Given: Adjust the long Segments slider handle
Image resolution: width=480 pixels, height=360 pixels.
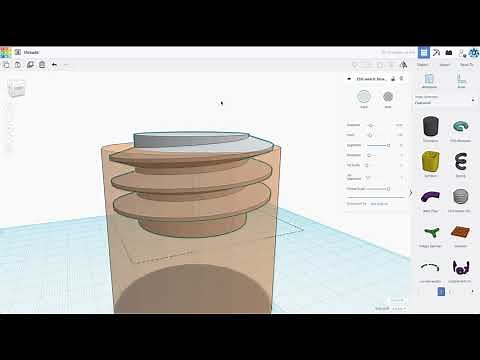Looking at the screenshot, I should (388, 145).
